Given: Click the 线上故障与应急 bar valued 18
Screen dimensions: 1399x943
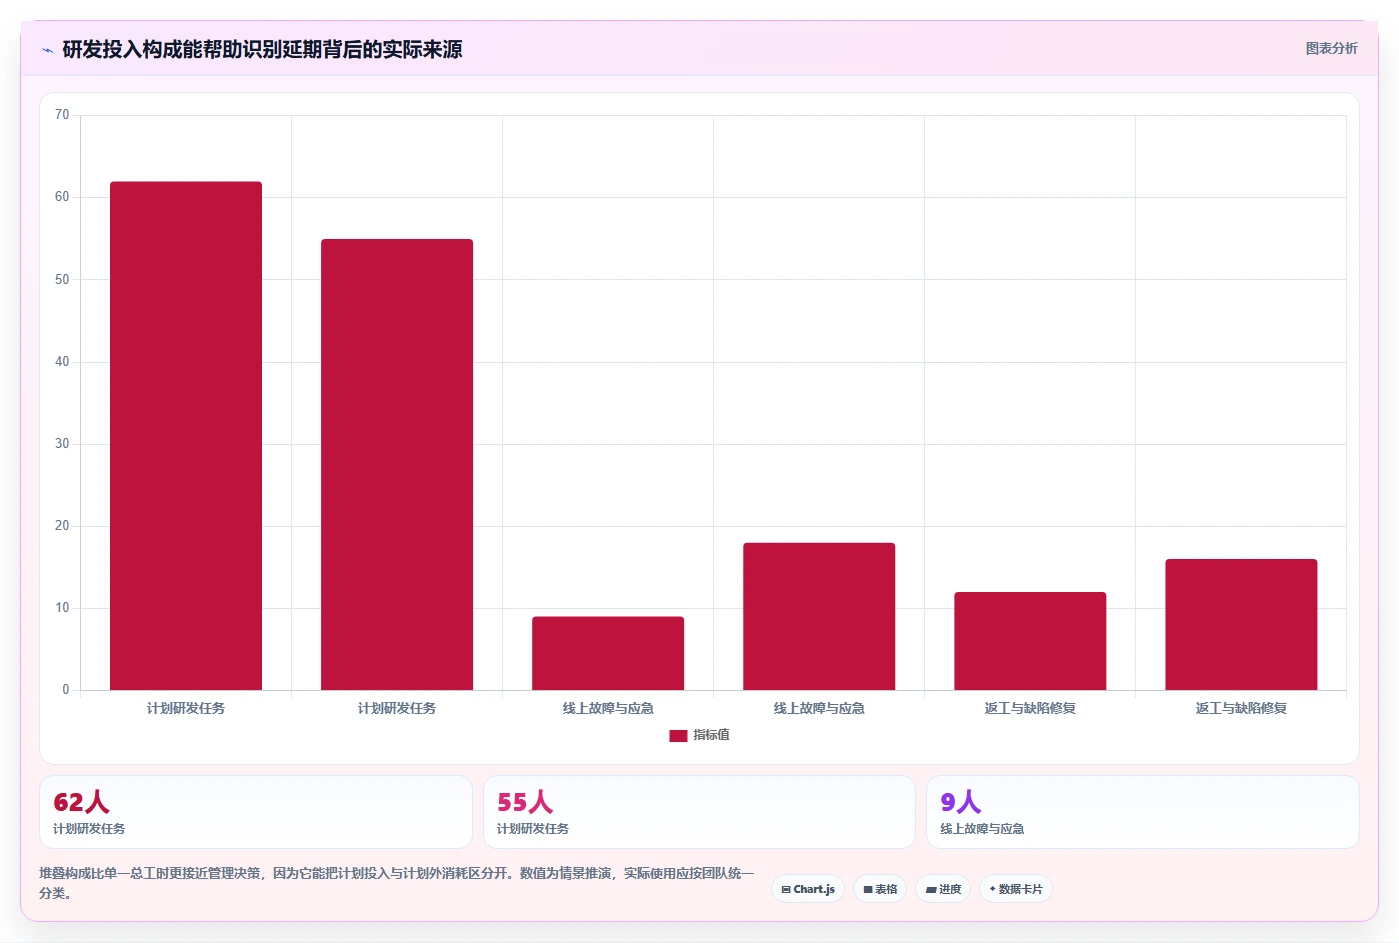Looking at the screenshot, I should (x=819, y=616).
